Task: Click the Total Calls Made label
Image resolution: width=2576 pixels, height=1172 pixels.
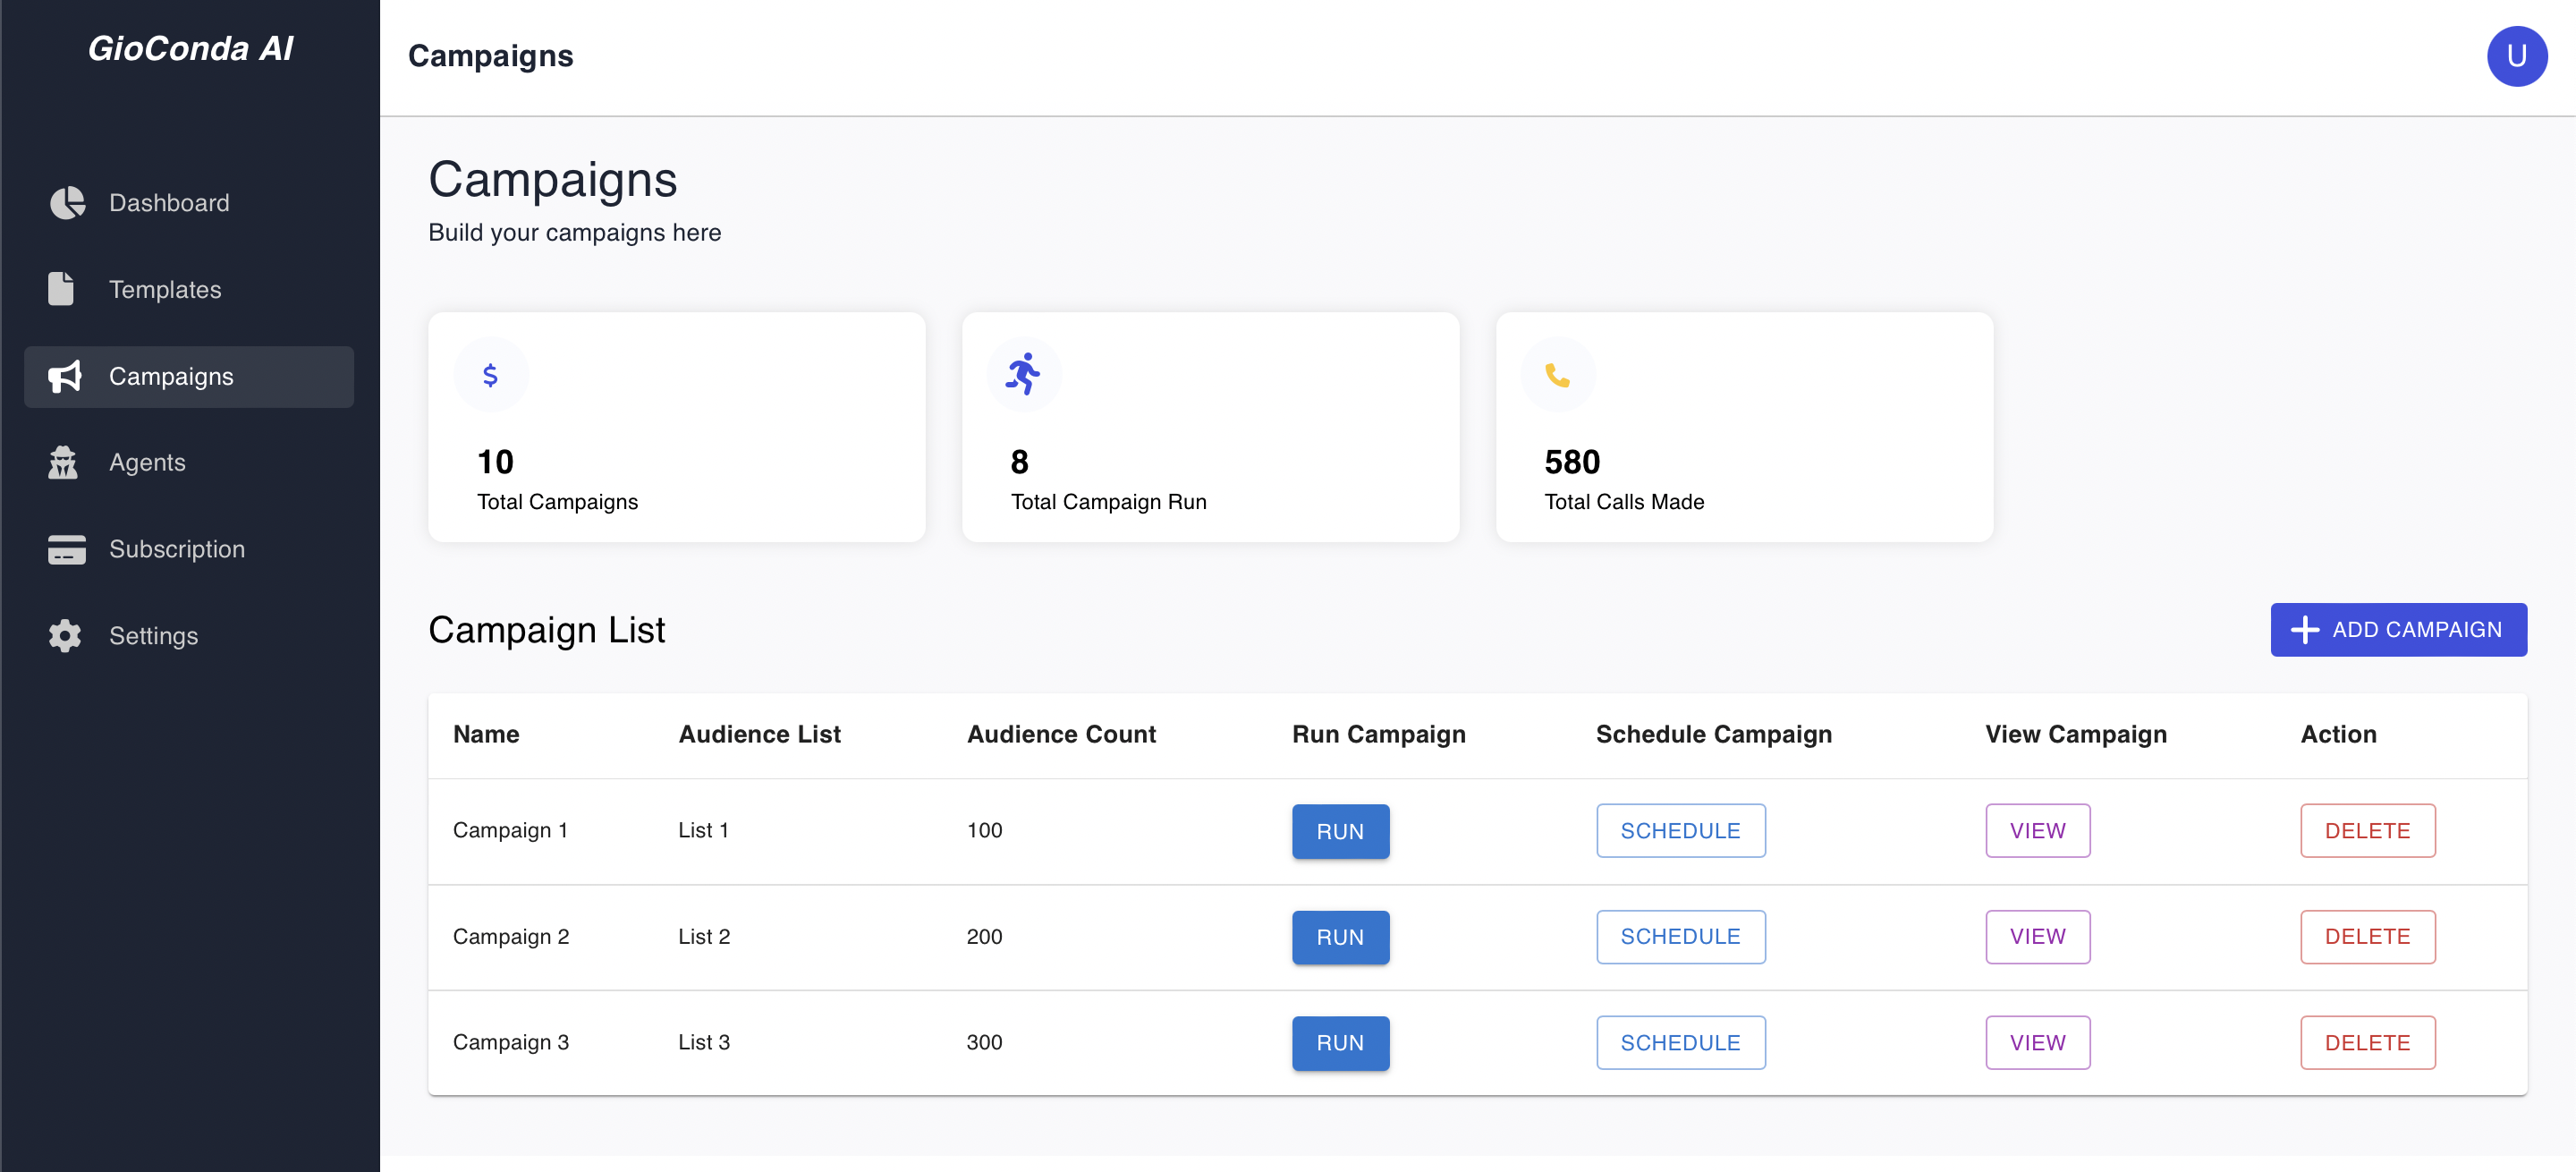Action: tap(1624, 502)
